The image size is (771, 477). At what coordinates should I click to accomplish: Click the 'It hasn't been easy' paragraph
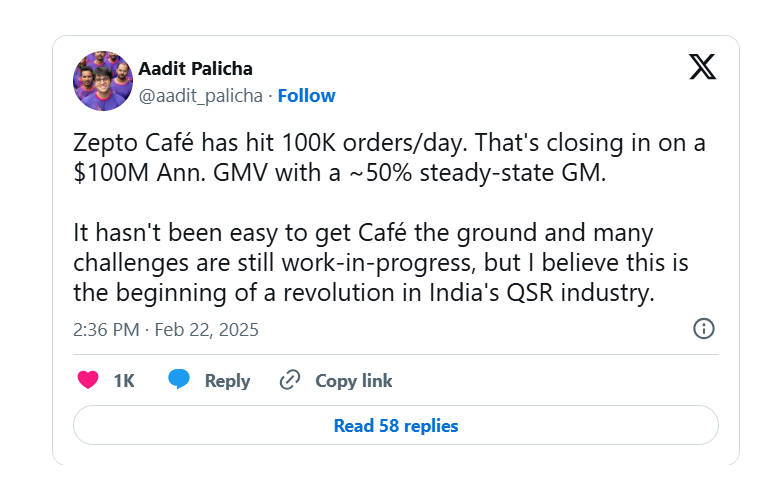(x=381, y=263)
